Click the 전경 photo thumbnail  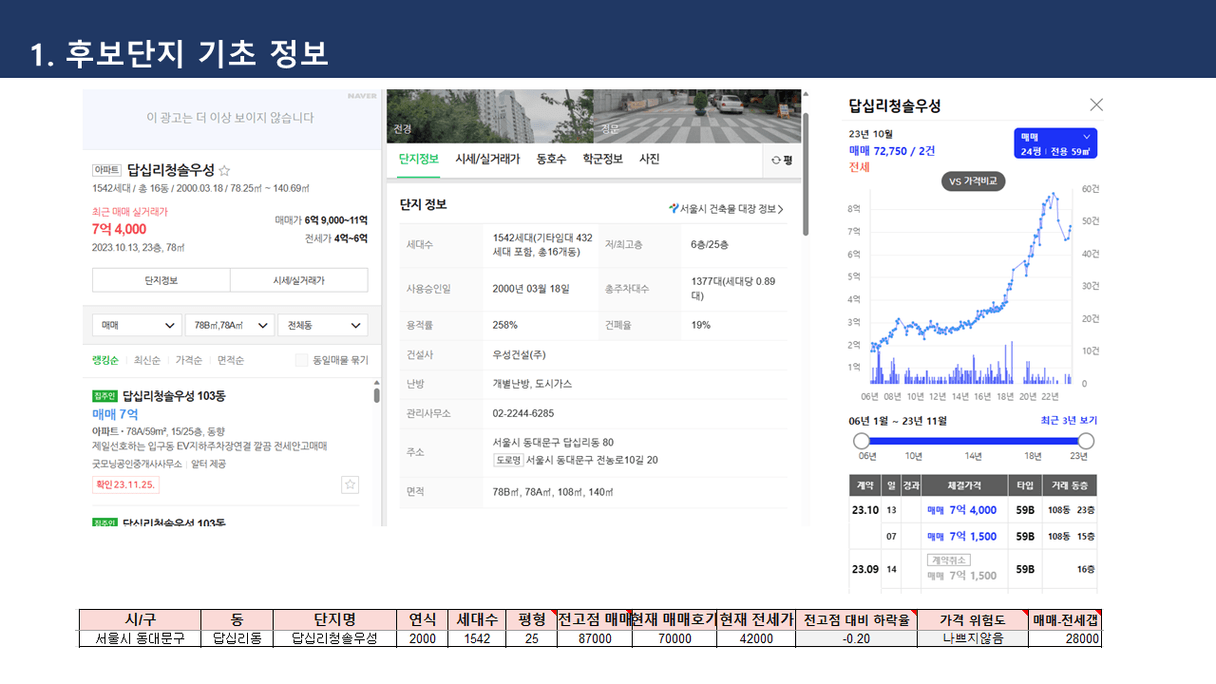coord(490,116)
